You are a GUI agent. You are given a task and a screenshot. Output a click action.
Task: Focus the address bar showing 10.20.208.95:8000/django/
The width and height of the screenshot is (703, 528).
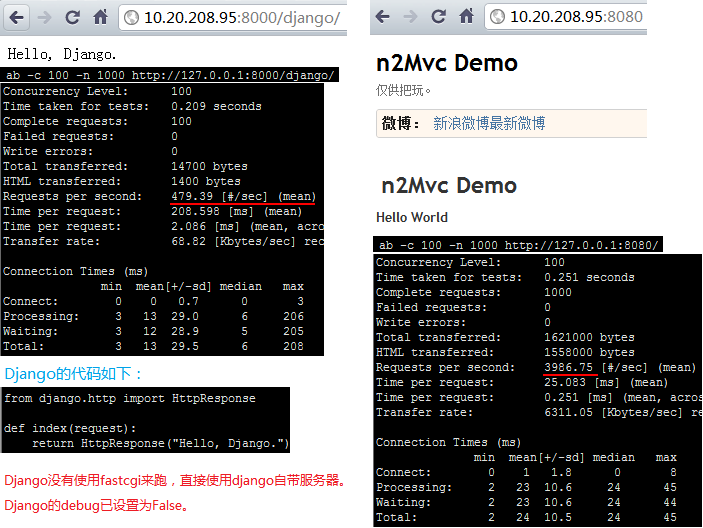240,18
